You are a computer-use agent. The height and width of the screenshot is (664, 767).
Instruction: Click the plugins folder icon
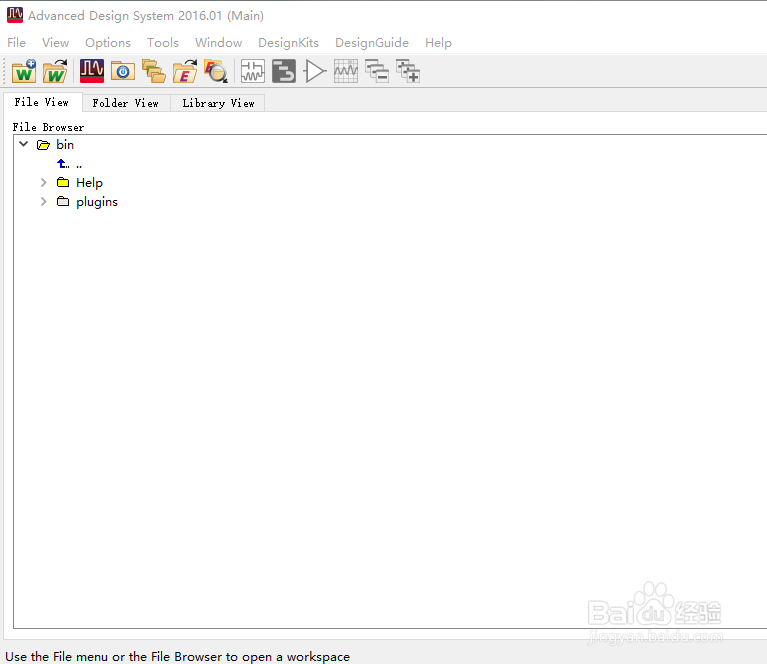coord(63,202)
